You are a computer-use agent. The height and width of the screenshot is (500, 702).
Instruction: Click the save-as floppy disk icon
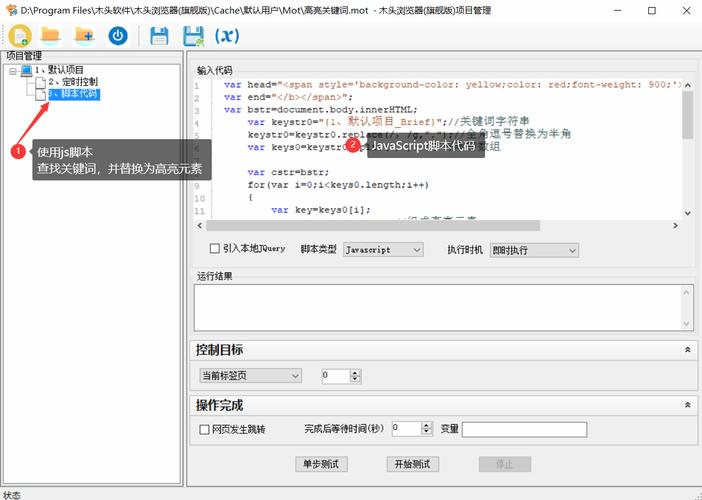click(193, 36)
